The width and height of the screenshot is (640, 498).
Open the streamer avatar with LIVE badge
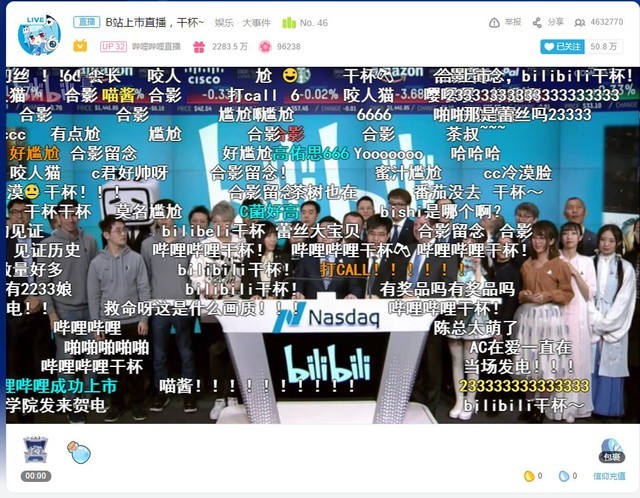(39, 36)
